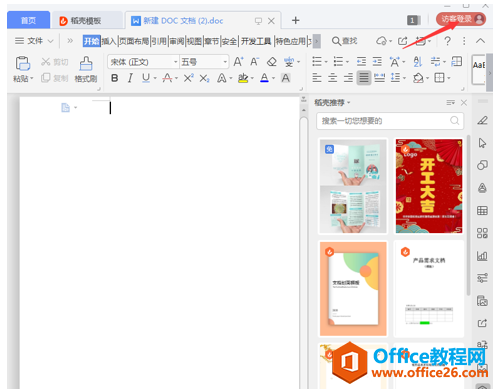Screen dimensions: 495x390
Task: Open the 开始 ribbon tab
Action: point(92,41)
